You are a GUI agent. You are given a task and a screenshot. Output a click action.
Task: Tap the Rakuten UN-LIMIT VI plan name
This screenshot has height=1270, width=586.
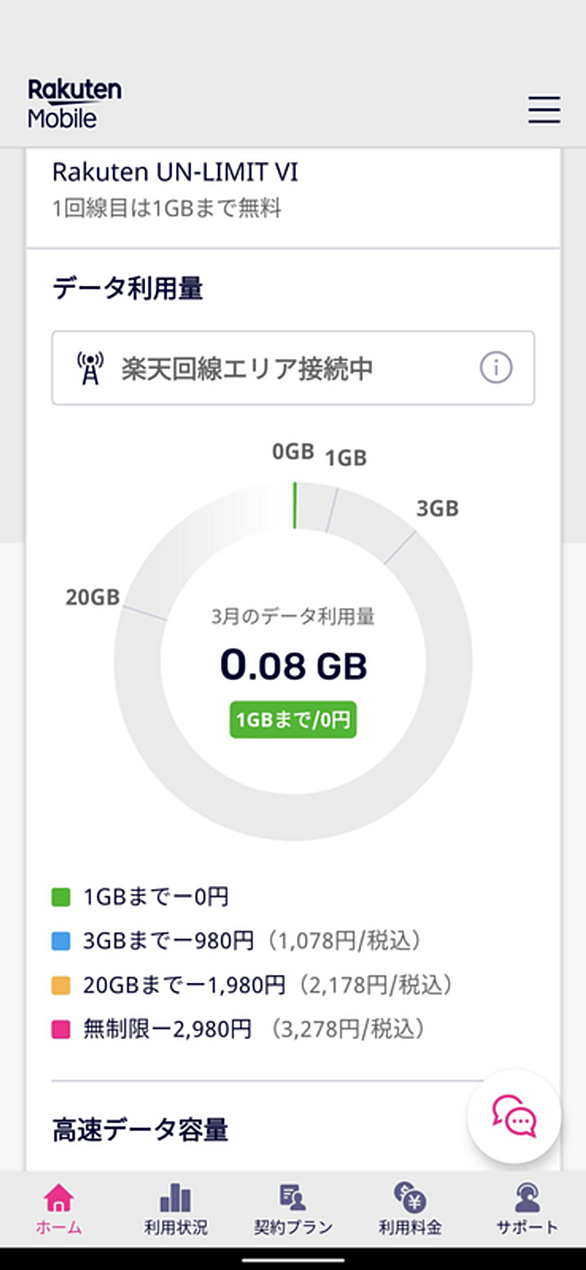pyautogui.click(x=175, y=173)
